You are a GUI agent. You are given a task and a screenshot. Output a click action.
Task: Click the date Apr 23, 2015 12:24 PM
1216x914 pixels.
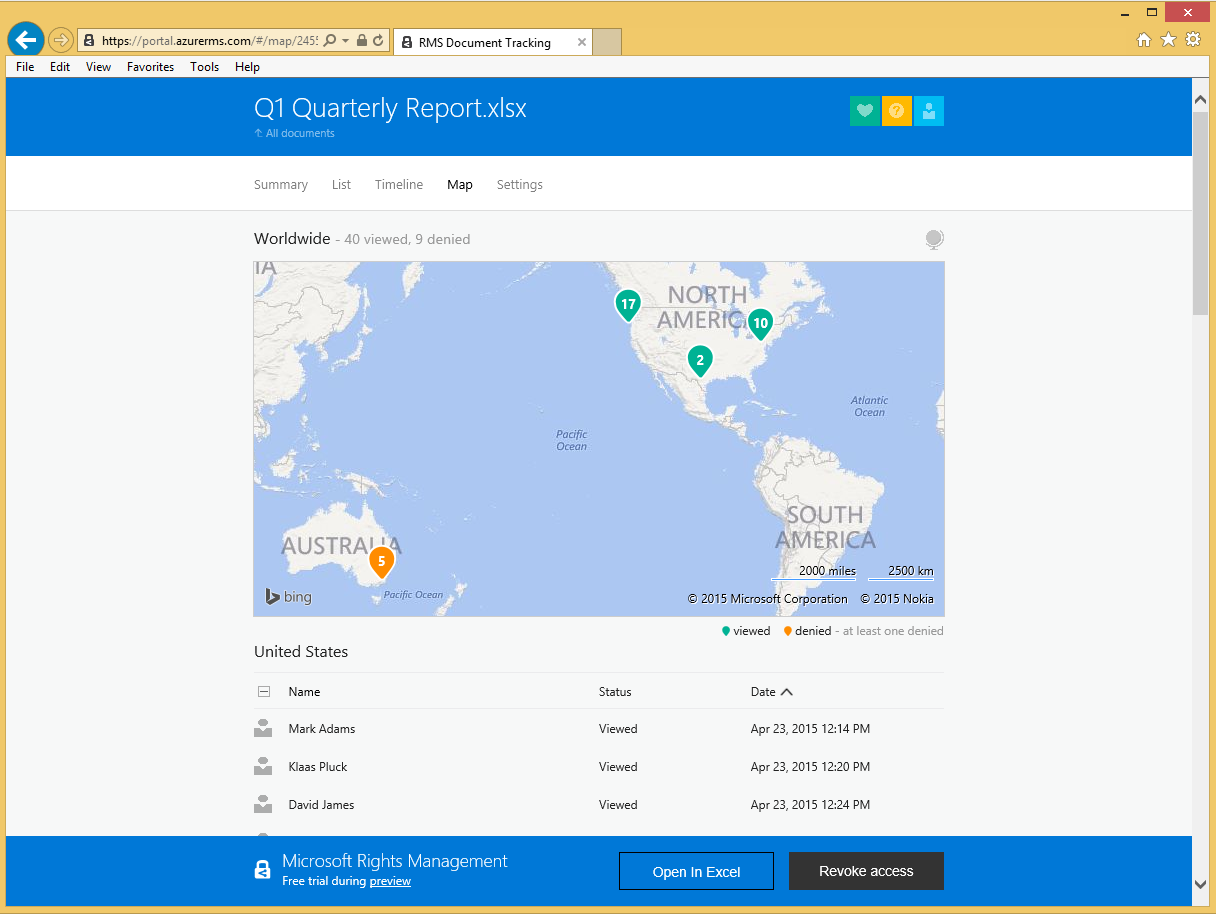pyautogui.click(x=810, y=805)
